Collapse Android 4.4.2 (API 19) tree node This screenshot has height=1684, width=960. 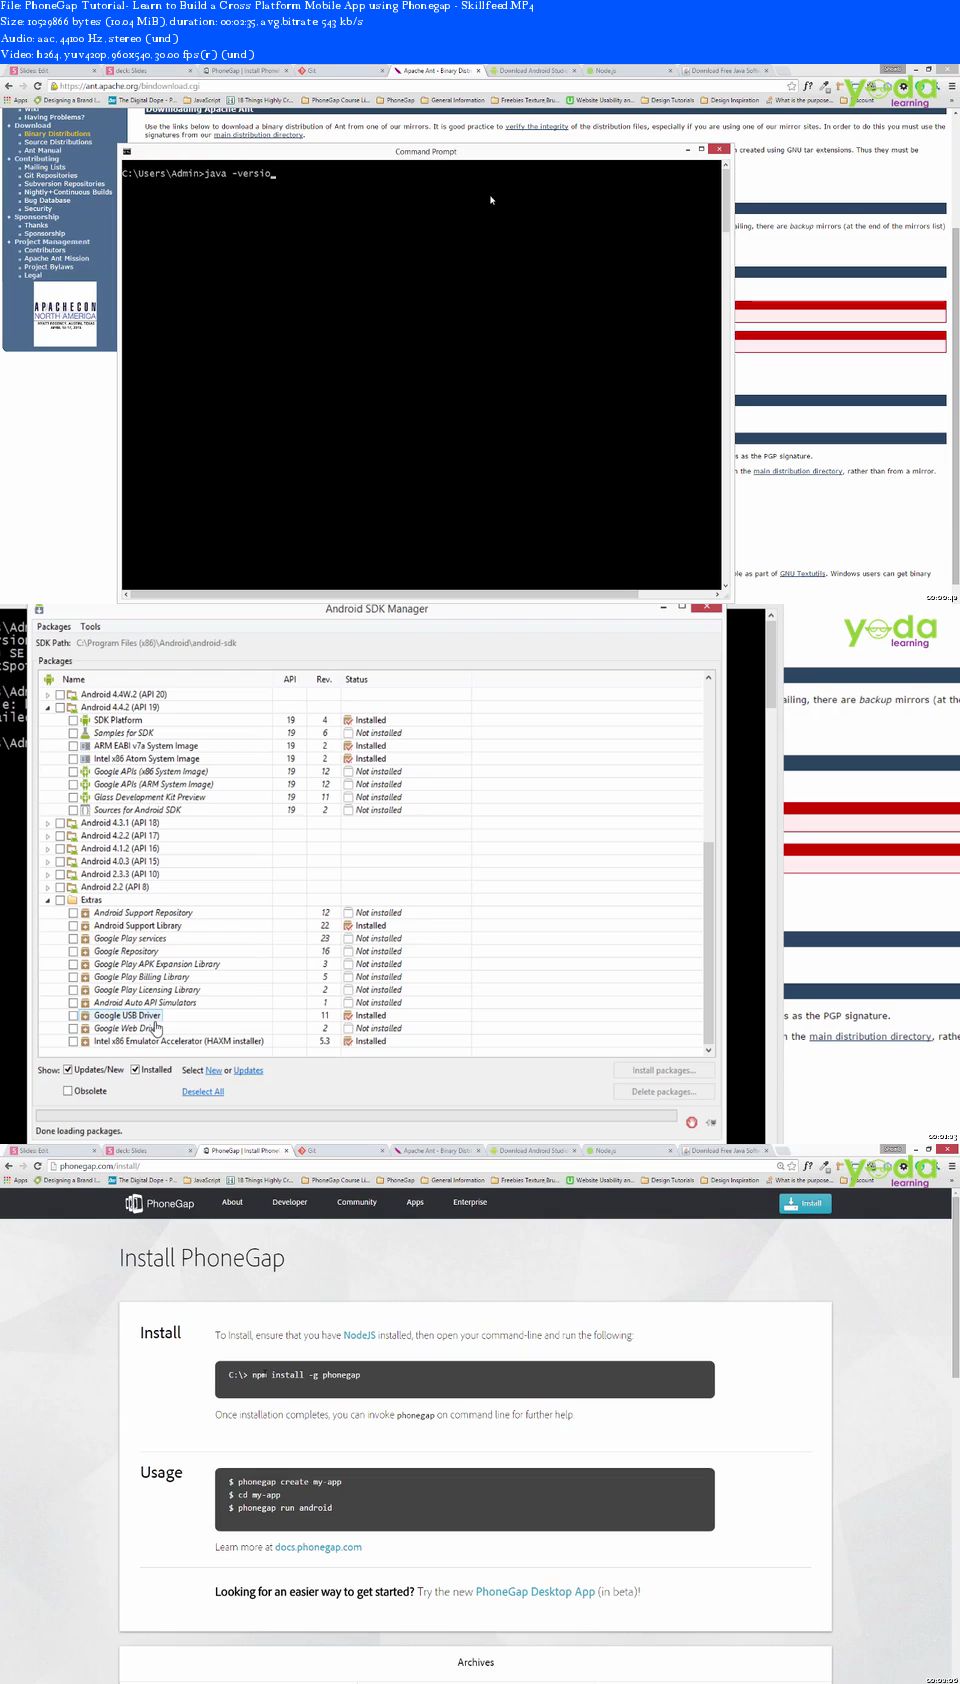(48, 707)
